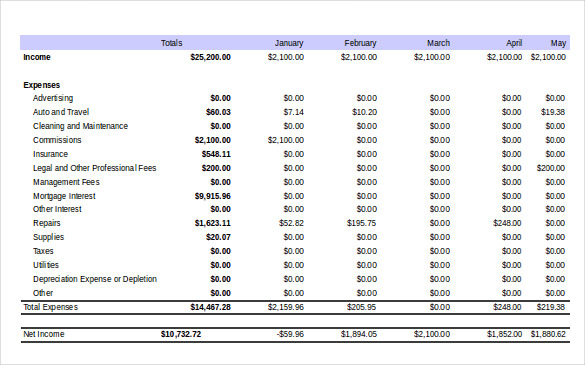Click Total Expenses sum $14,467.28
Viewport: 585px width, 365px height.
pos(210,307)
